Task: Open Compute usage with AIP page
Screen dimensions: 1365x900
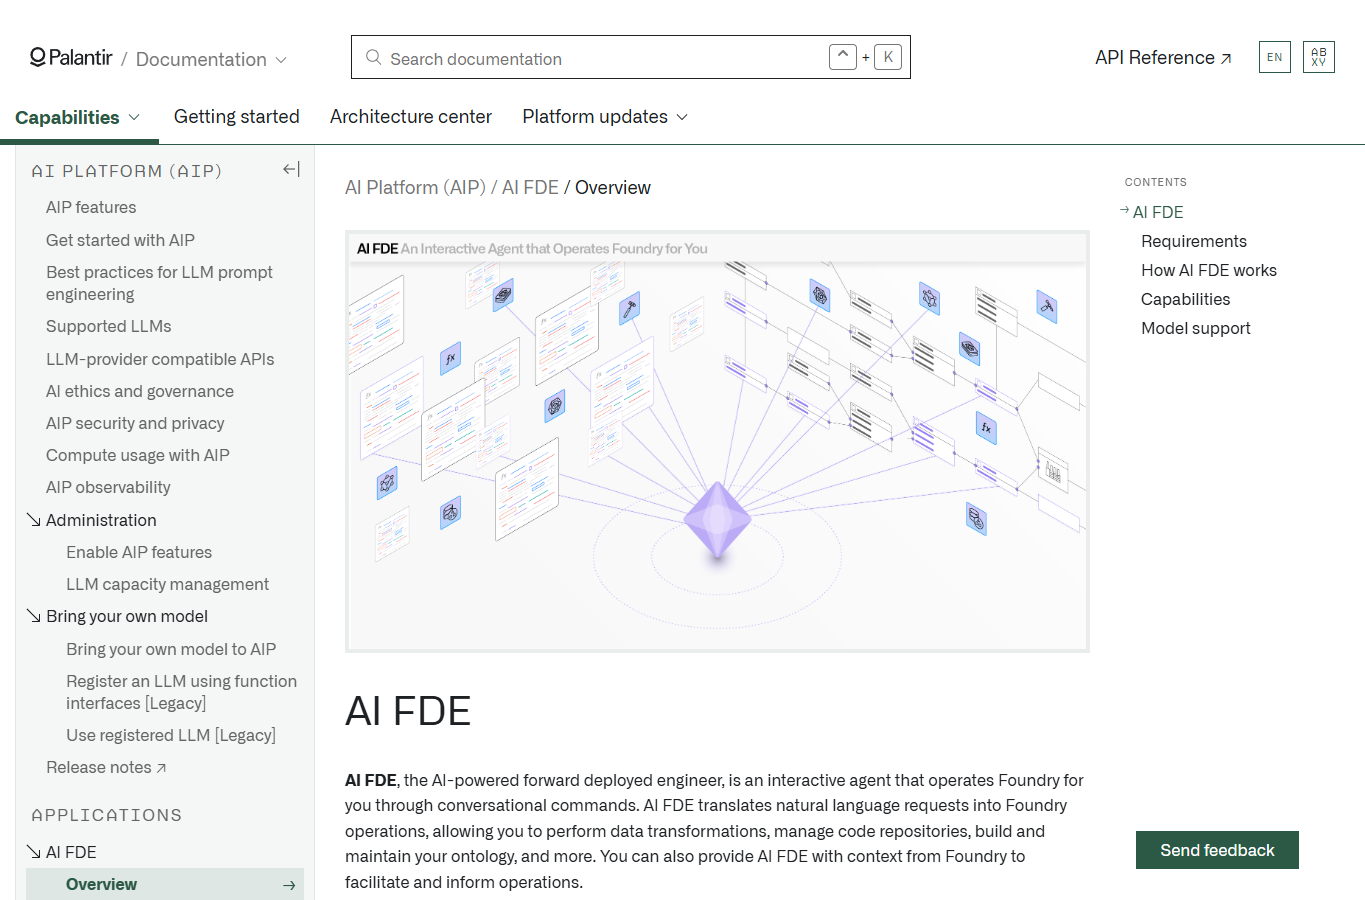Action: pos(138,455)
